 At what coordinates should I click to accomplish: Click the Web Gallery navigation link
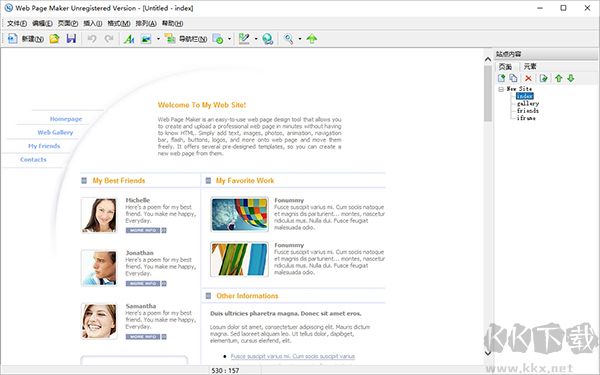pyautogui.click(x=55, y=132)
